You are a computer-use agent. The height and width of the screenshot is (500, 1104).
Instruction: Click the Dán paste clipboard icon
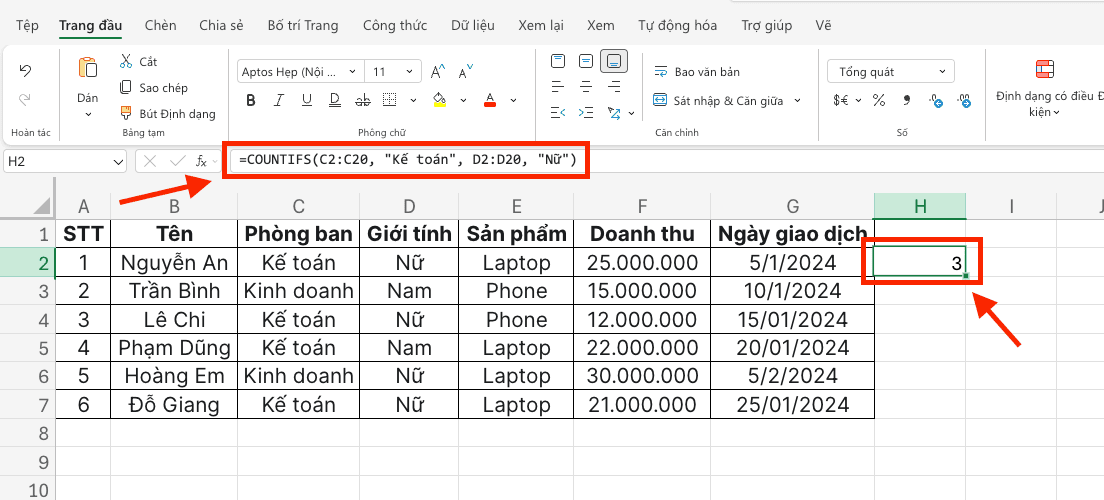click(88, 68)
